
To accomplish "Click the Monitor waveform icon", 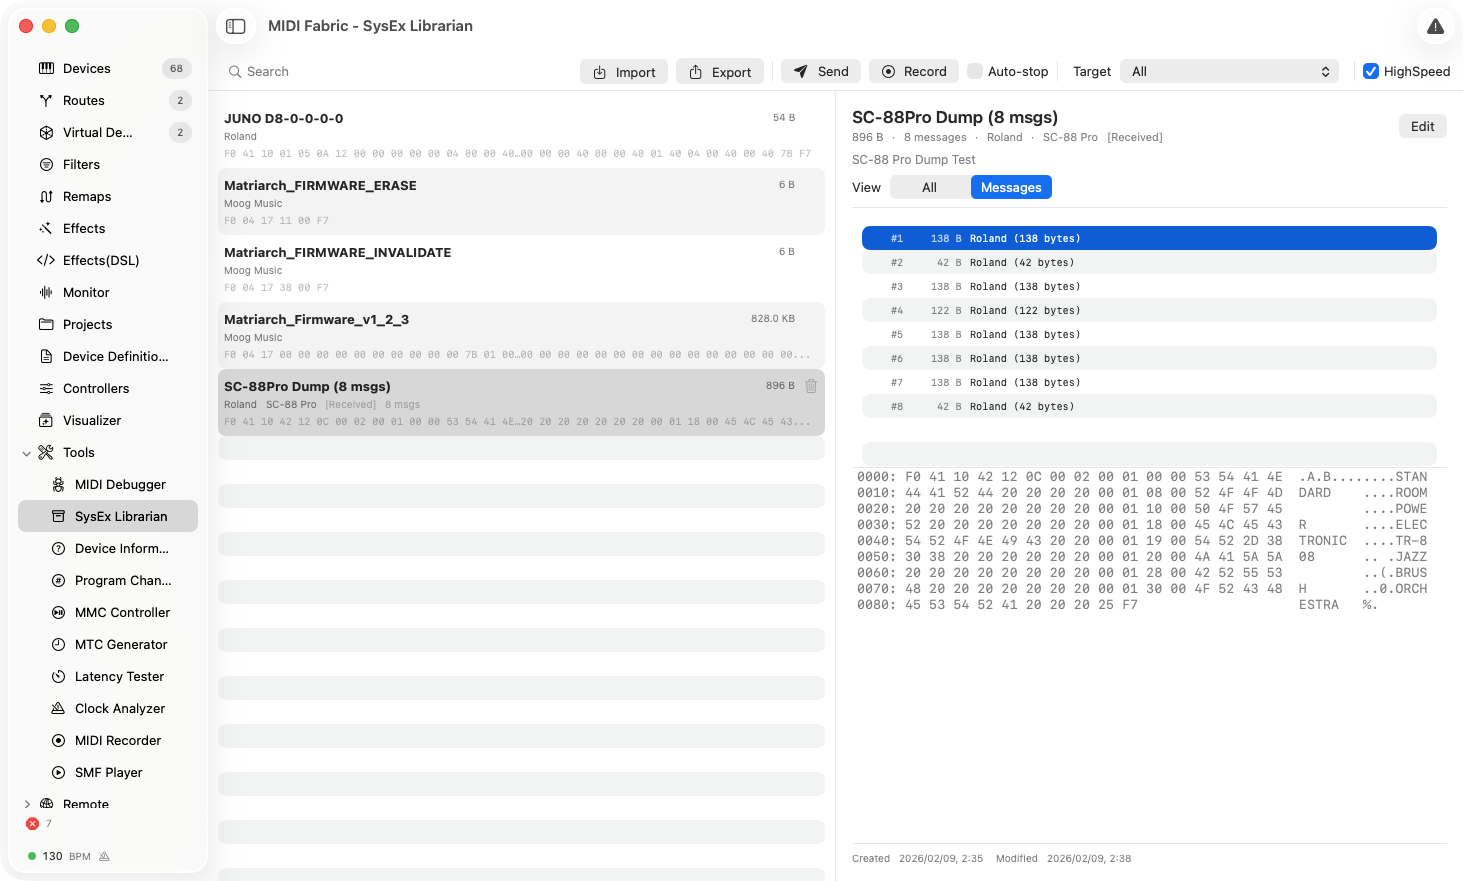I will (x=46, y=292).
